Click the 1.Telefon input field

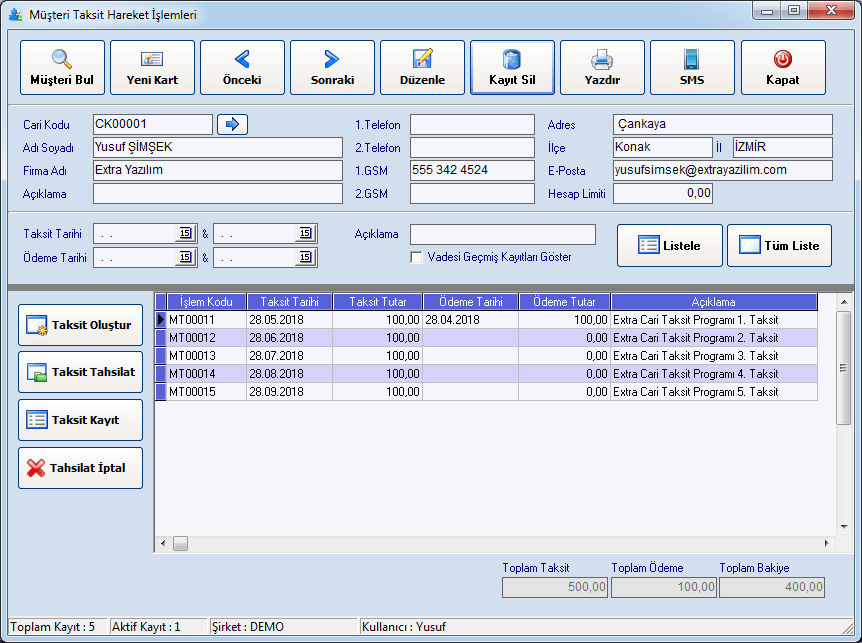pos(472,124)
